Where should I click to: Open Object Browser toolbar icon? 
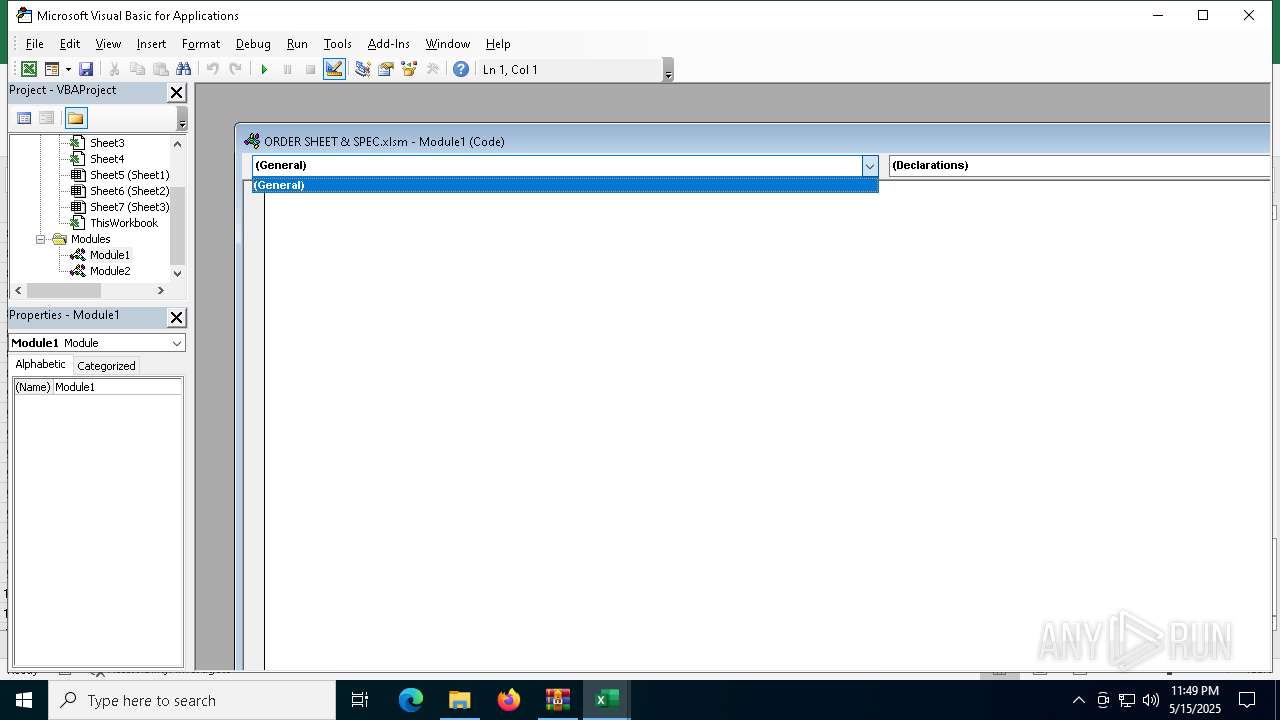408,69
